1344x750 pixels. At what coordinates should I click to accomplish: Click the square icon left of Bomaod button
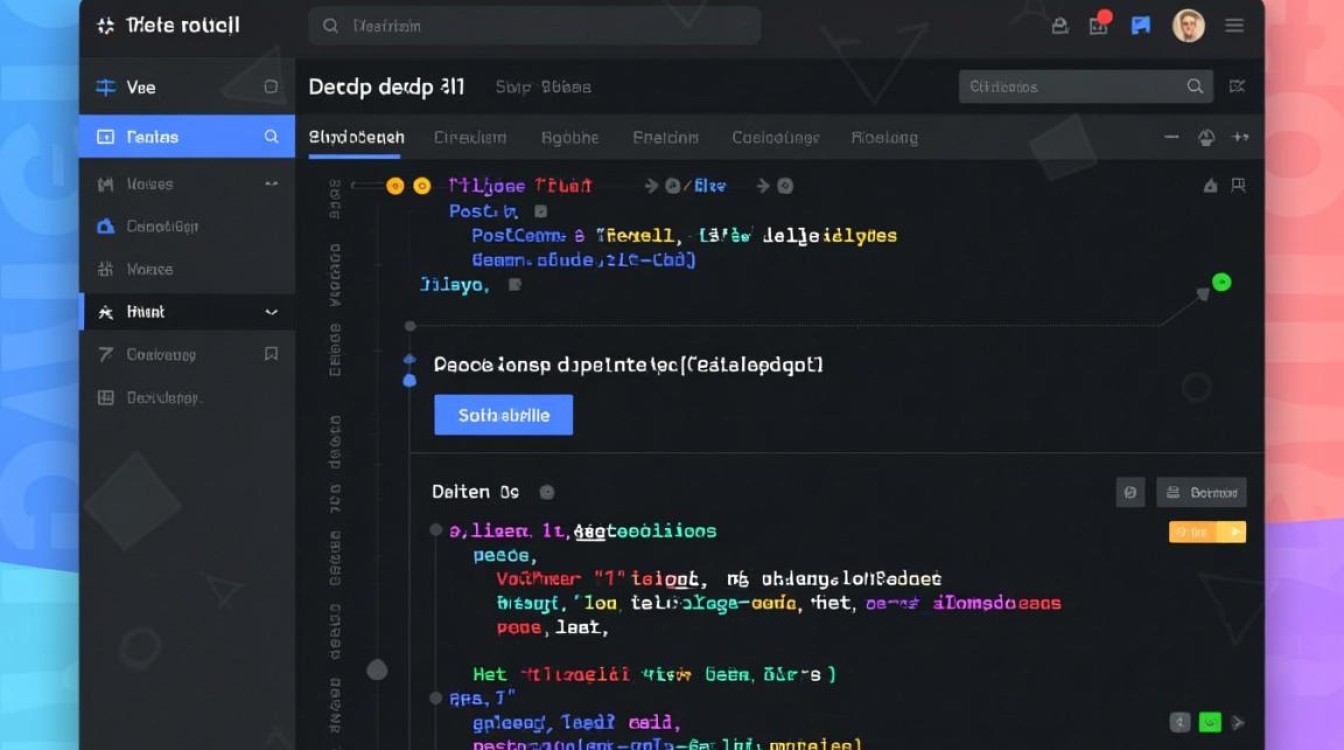point(1130,492)
